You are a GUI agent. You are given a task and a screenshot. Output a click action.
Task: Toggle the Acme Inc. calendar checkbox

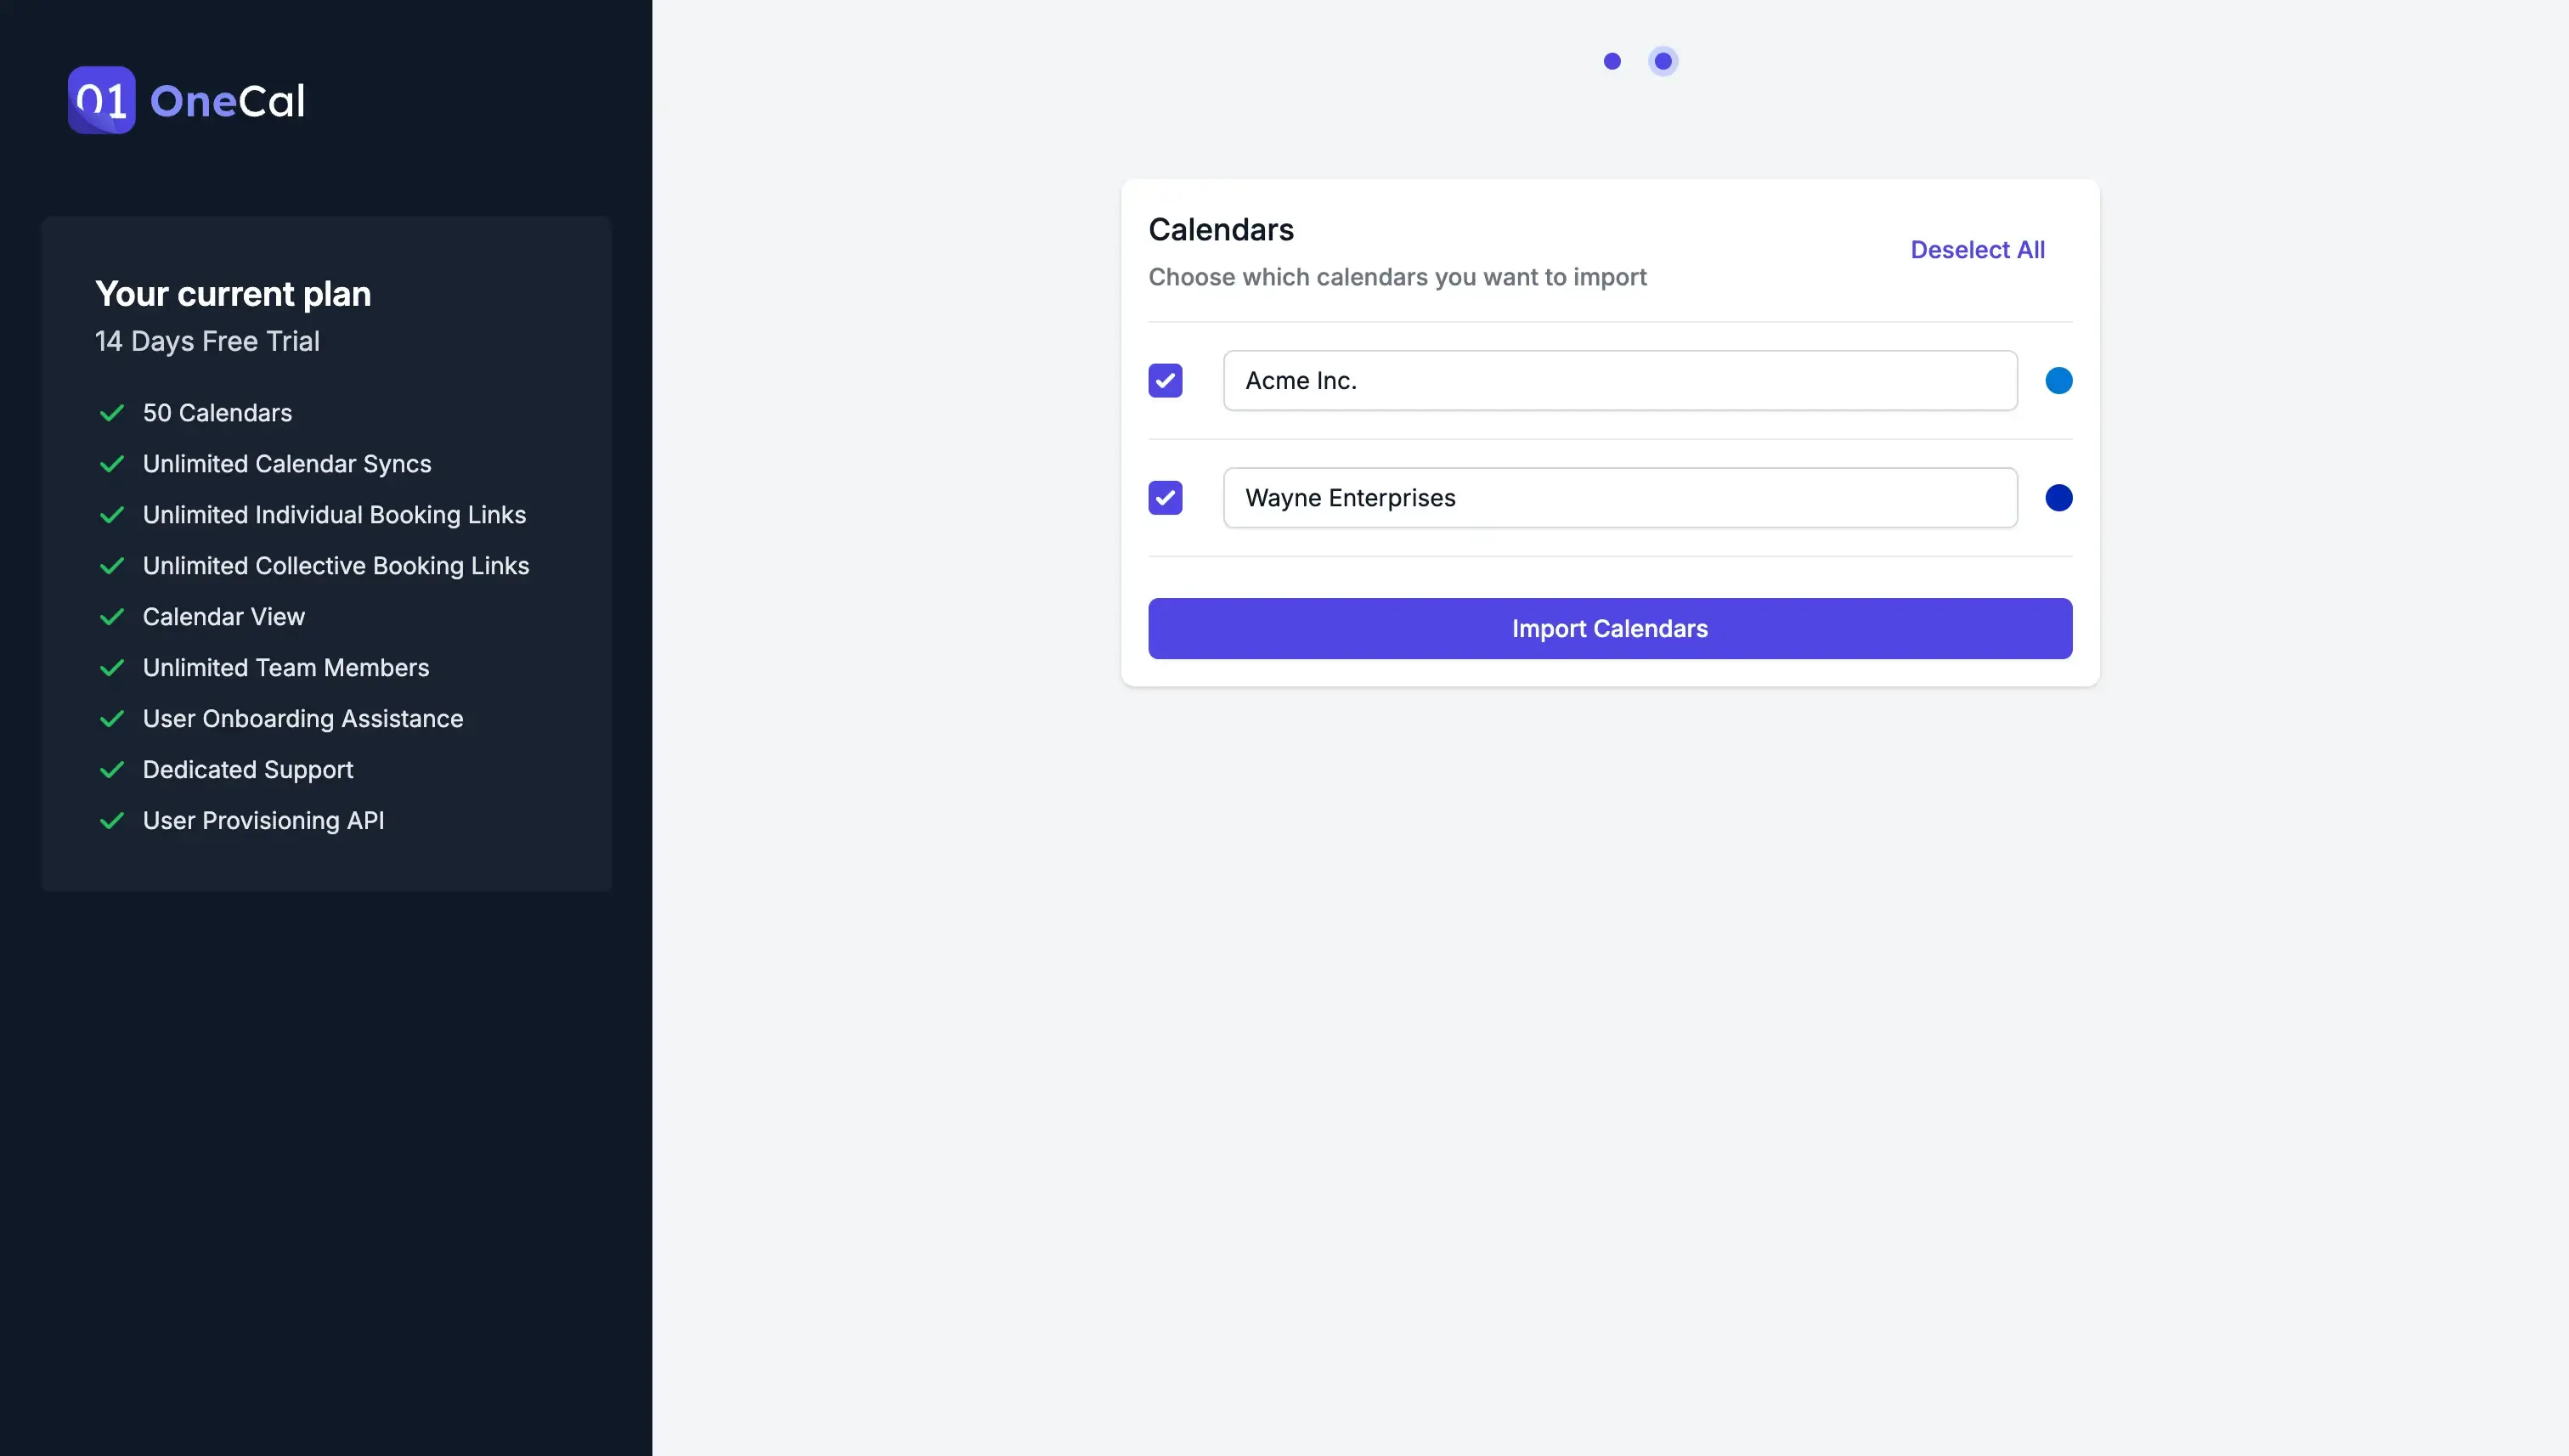click(1165, 380)
